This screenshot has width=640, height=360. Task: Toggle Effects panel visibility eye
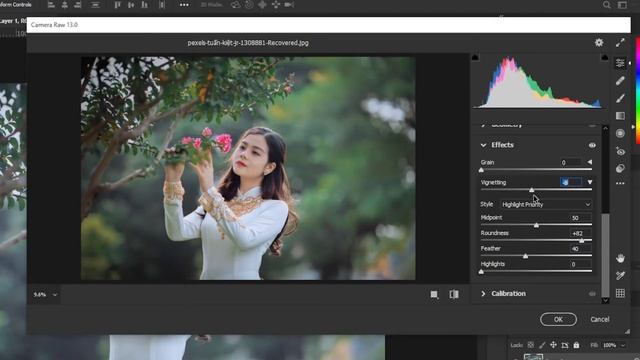click(592, 145)
